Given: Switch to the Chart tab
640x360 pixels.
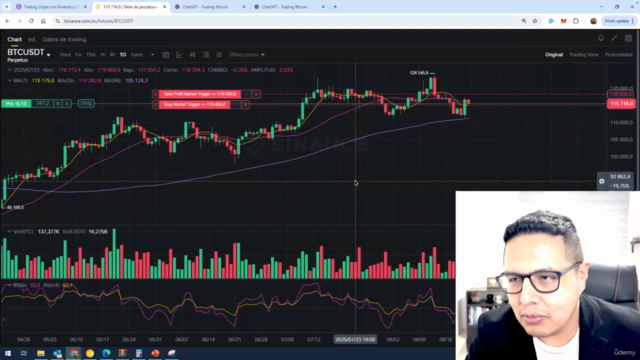Looking at the screenshot, I should [14, 40].
